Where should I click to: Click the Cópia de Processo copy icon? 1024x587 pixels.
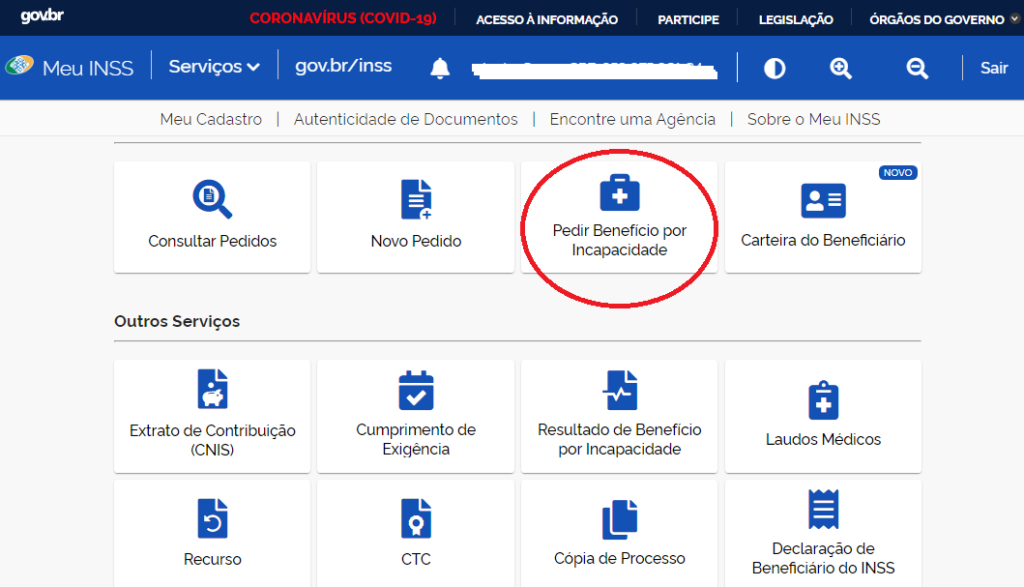(x=619, y=520)
